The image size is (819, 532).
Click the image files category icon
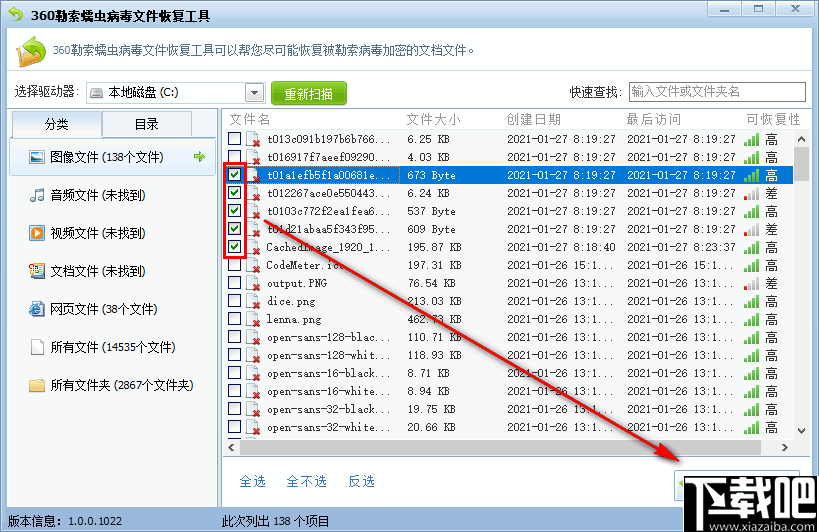pyautogui.click(x=37, y=157)
